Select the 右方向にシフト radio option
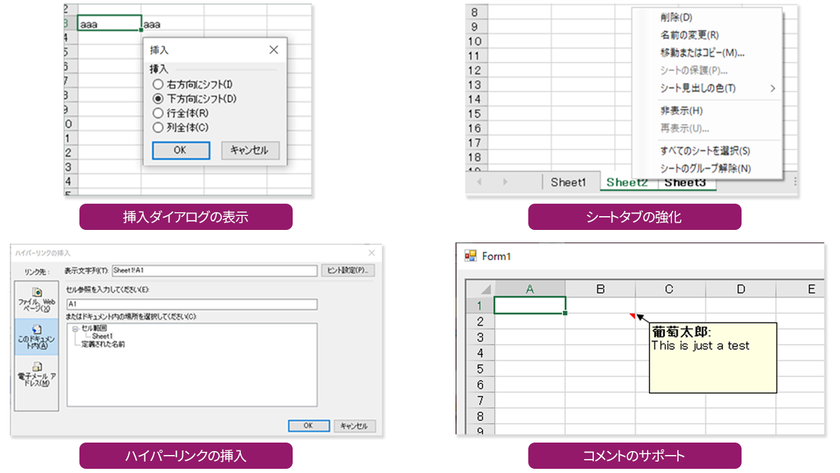This screenshot has height=473, width=840. [x=158, y=84]
